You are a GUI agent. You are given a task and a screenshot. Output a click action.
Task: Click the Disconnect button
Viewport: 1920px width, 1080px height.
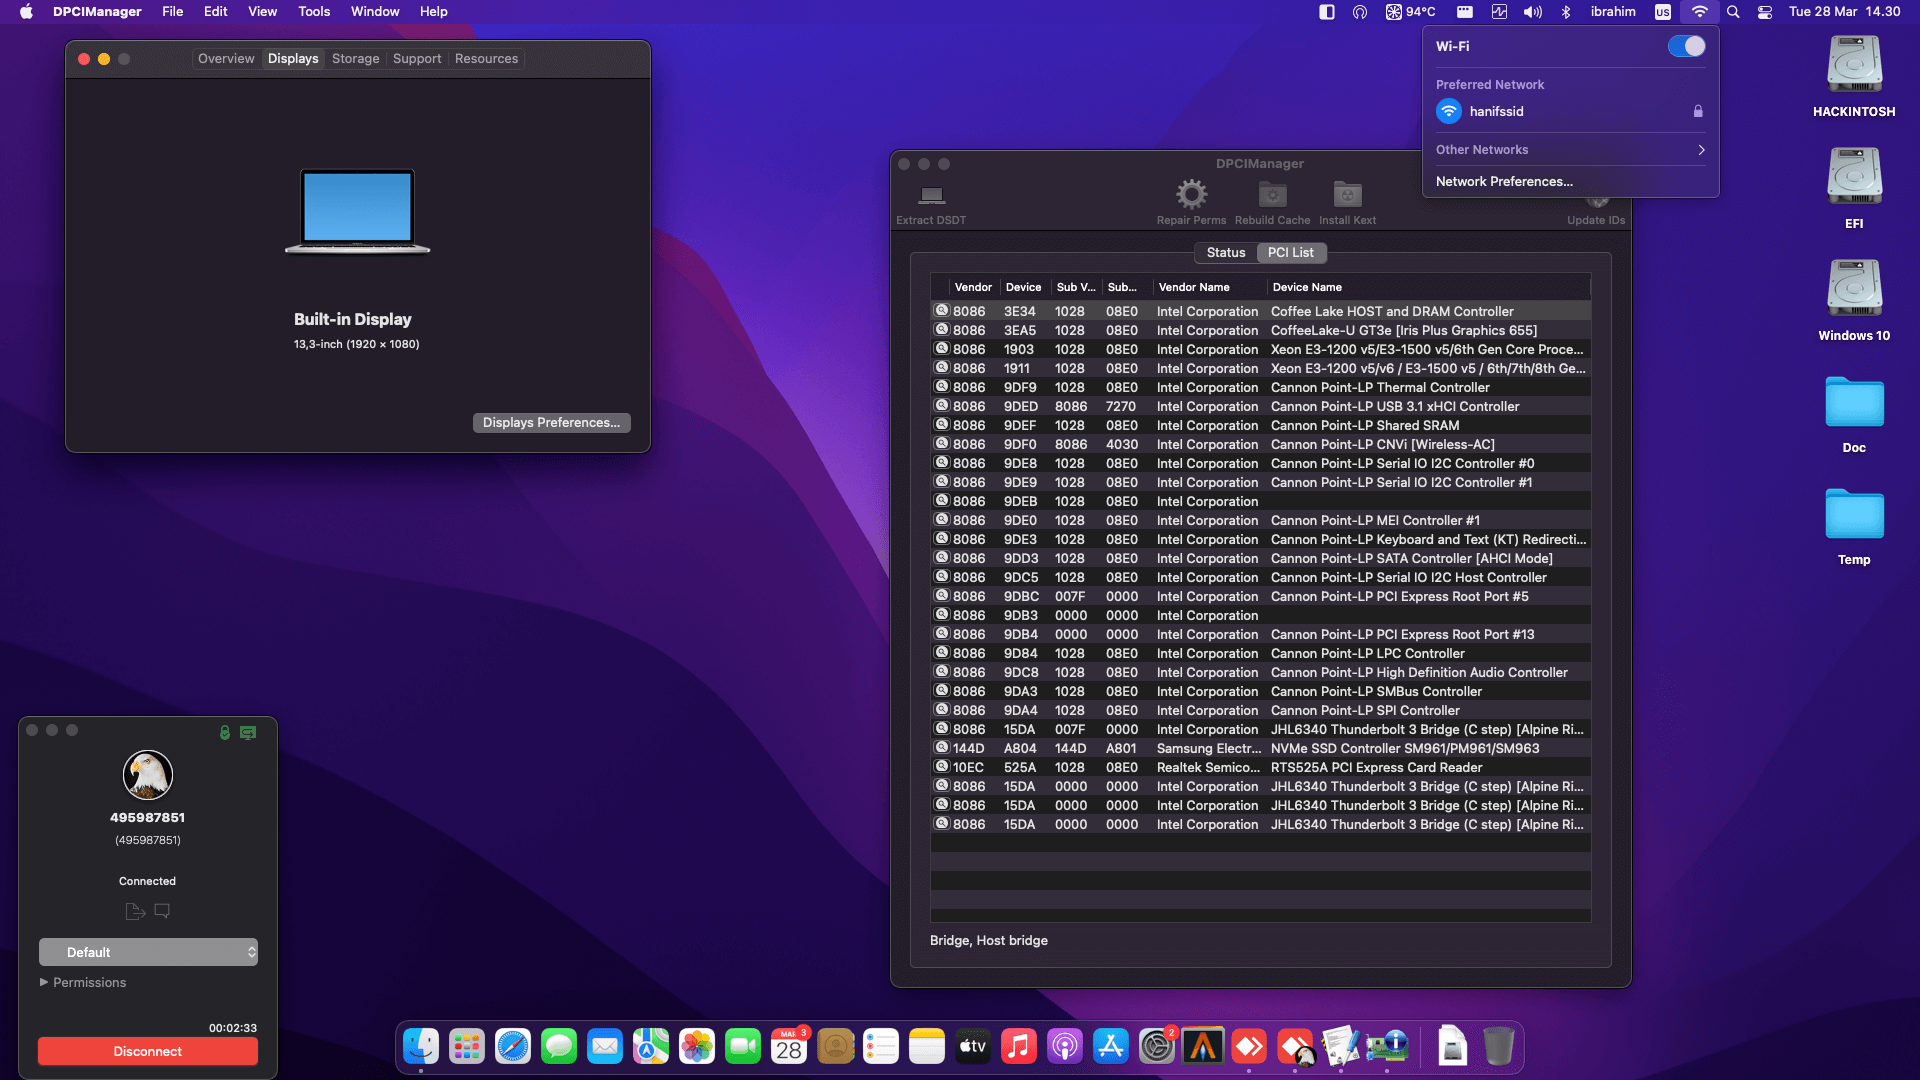pos(147,1051)
